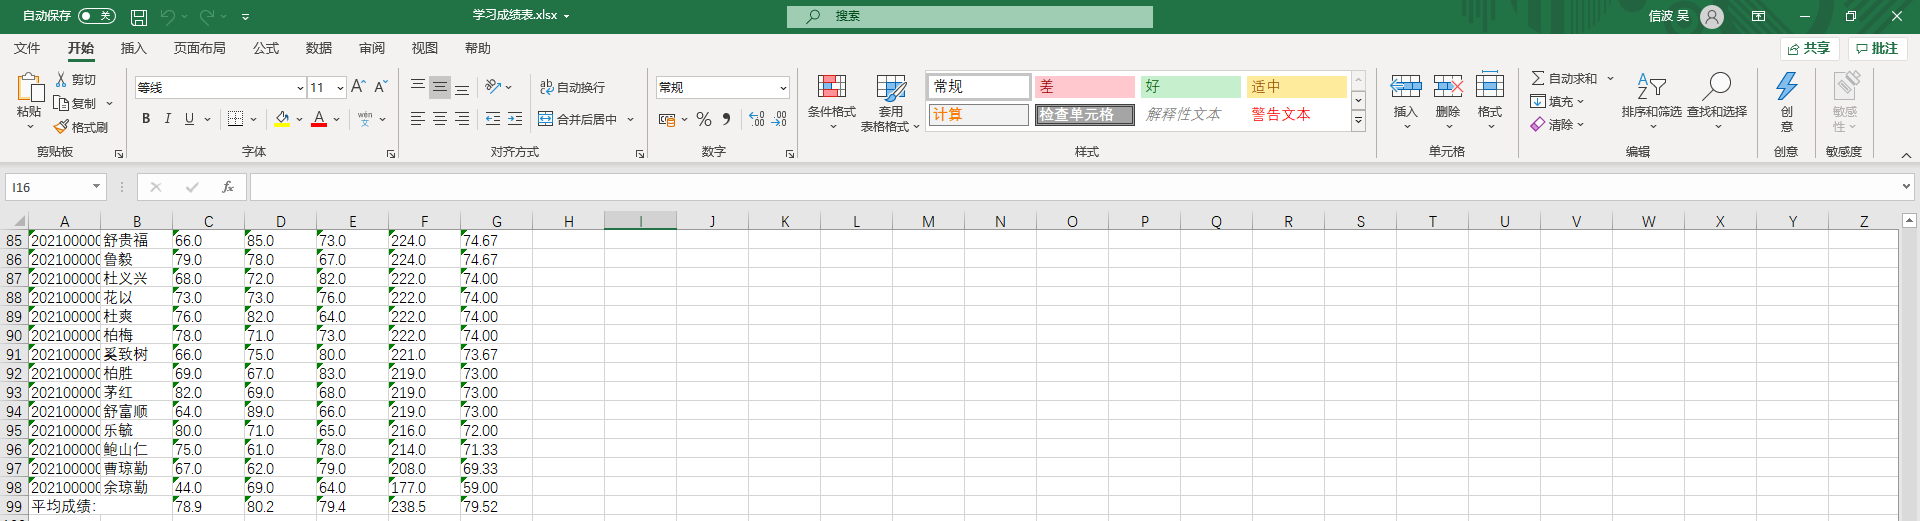Toggle italic formatting
Viewport: 1920px width, 521px height.
[167, 119]
